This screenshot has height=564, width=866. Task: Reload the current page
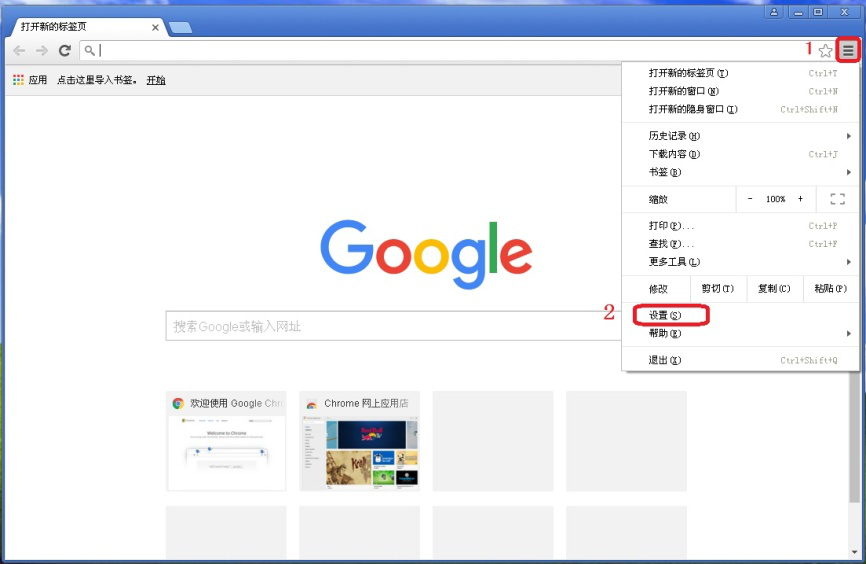click(x=65, y=51)
